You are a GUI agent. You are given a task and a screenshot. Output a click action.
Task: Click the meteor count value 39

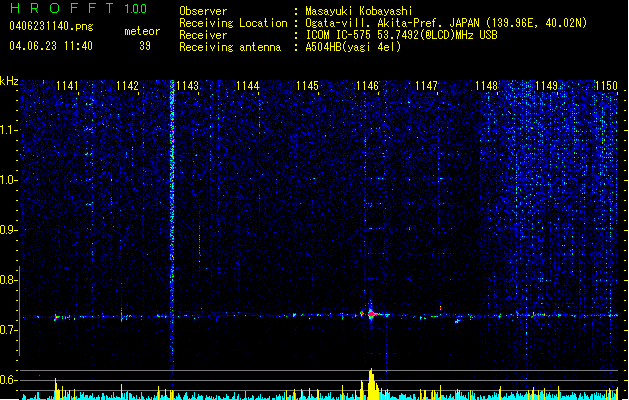pyautogui.click(x=145, y=46)
